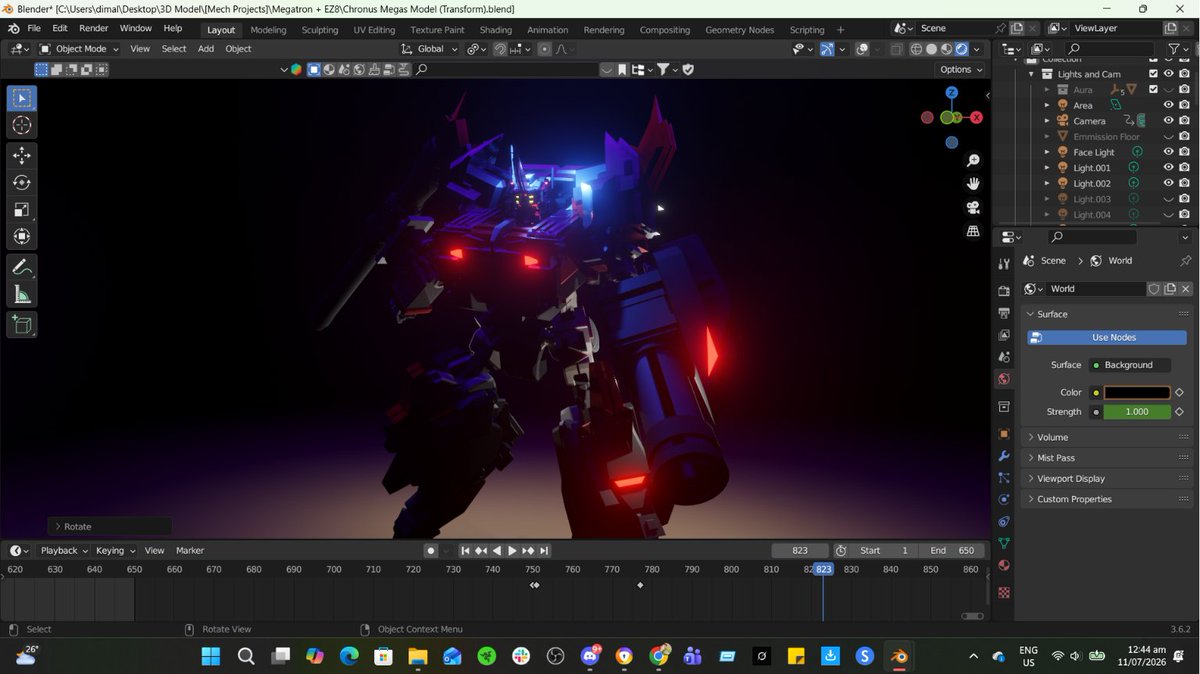Toggle auto keying record button

(x=431, y=551)
